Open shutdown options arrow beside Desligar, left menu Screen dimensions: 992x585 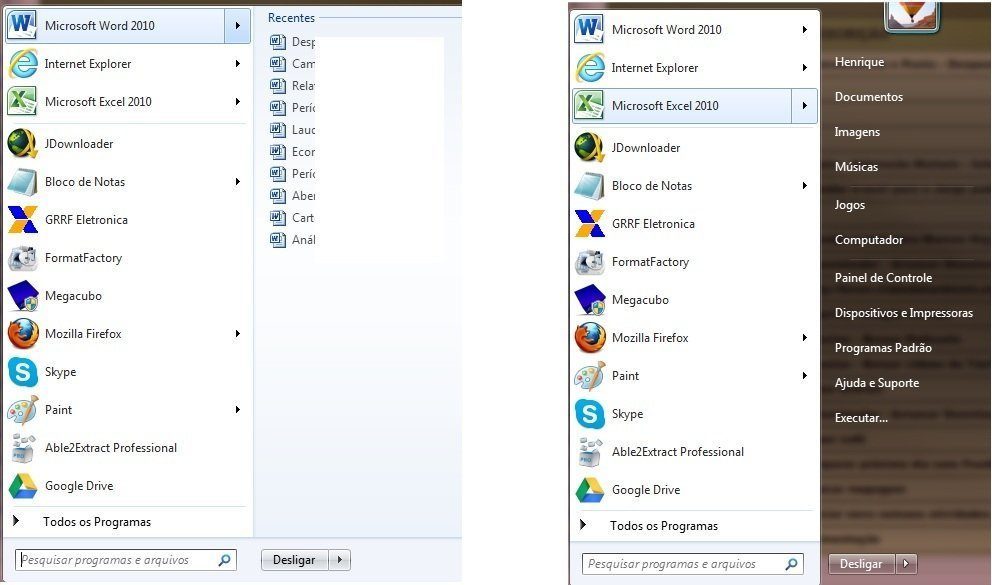point(340,560)
